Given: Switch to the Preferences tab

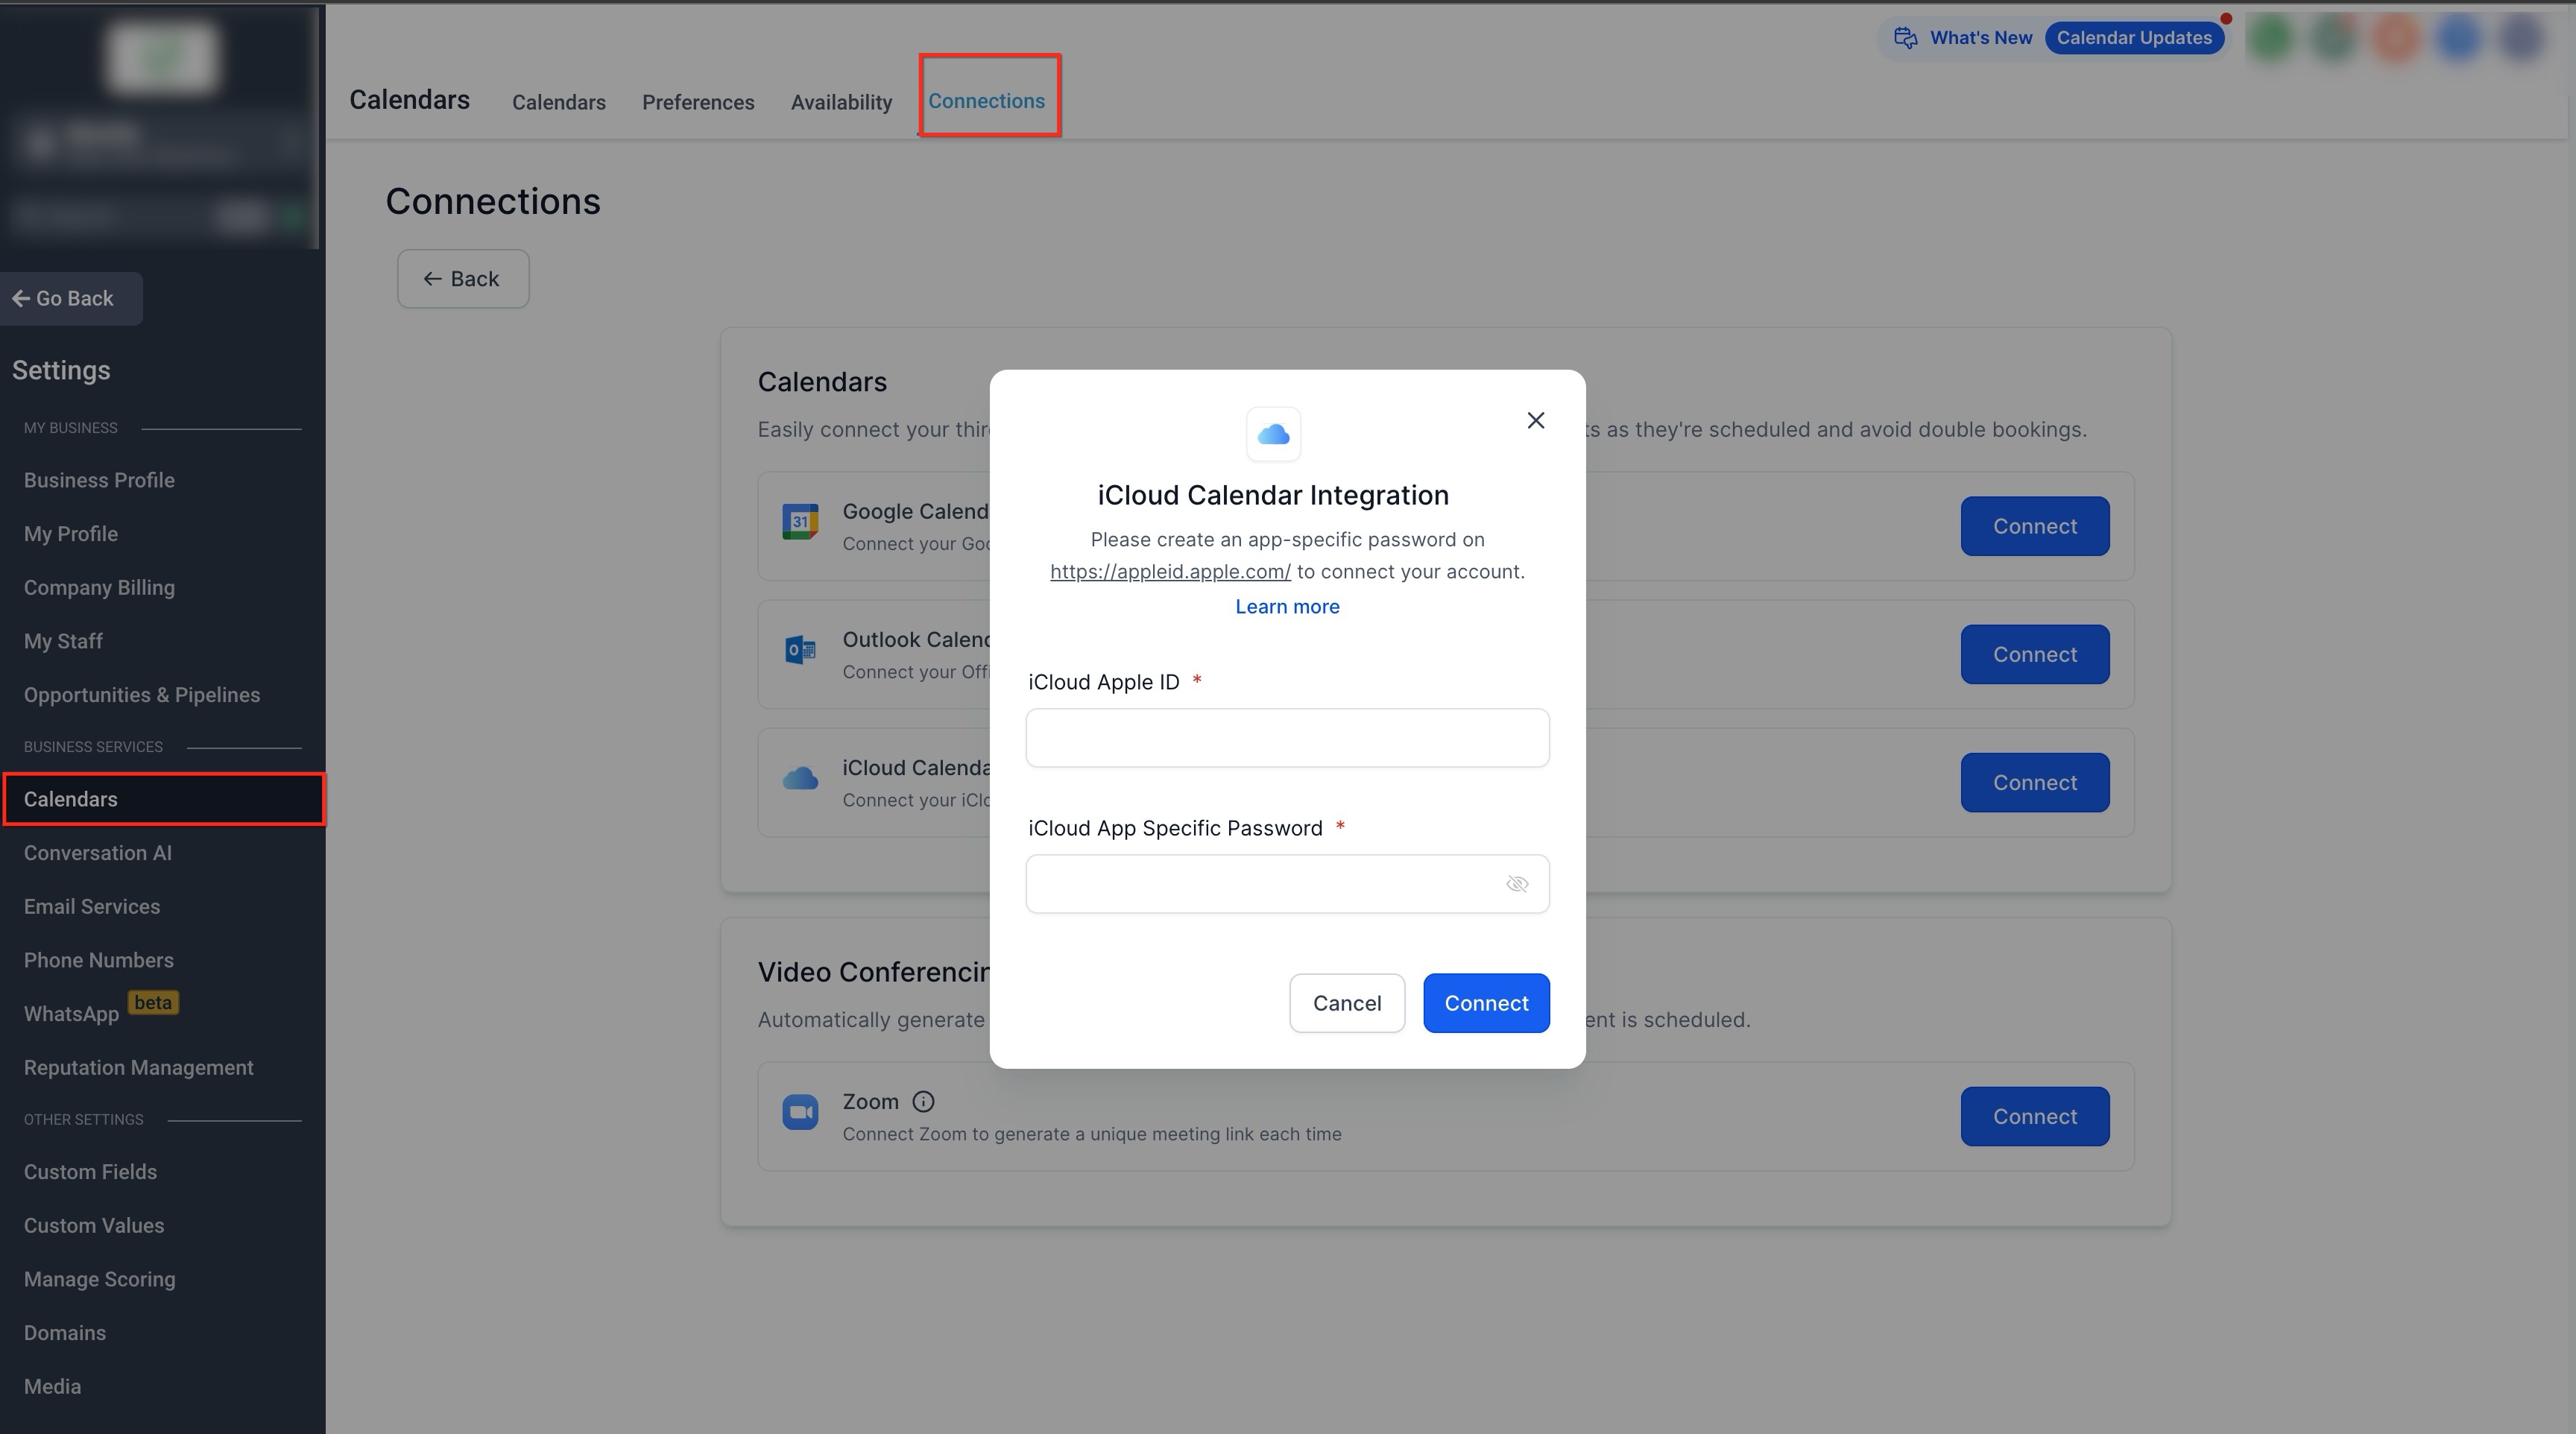Looking at the screenshot, I should (697, 102).
